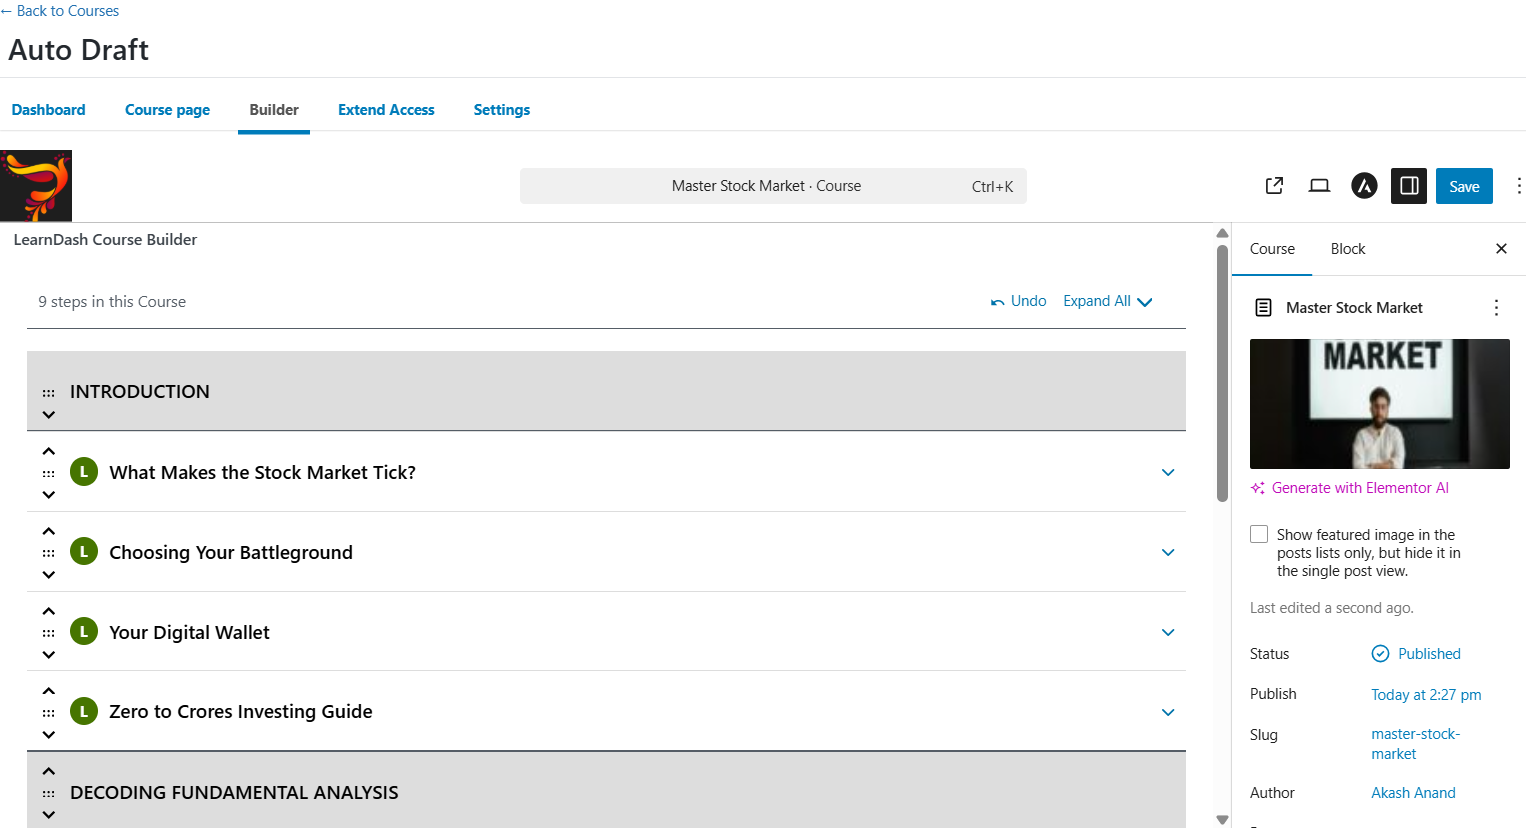This screenshot has width=1526, height=828.
Task: Click the circular Astra theme icon
Action: tap(1364, 185)
